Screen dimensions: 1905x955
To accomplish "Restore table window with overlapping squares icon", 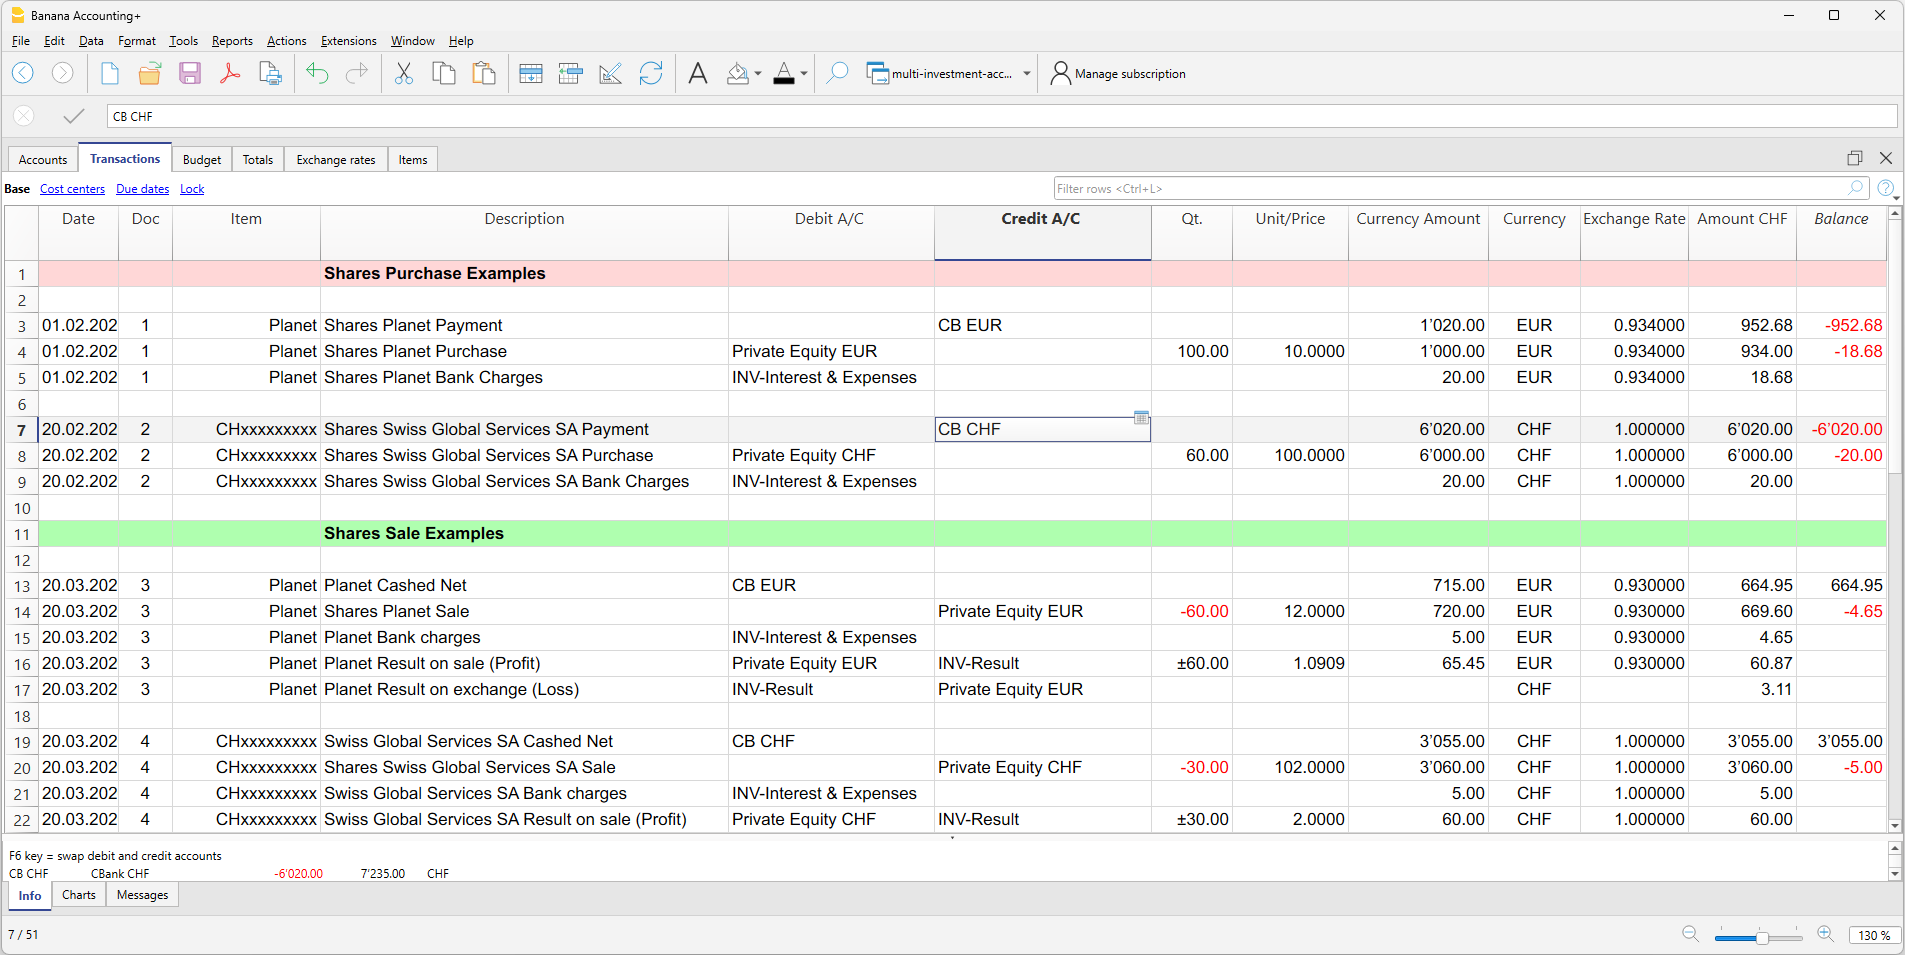I will point(1855,158).
